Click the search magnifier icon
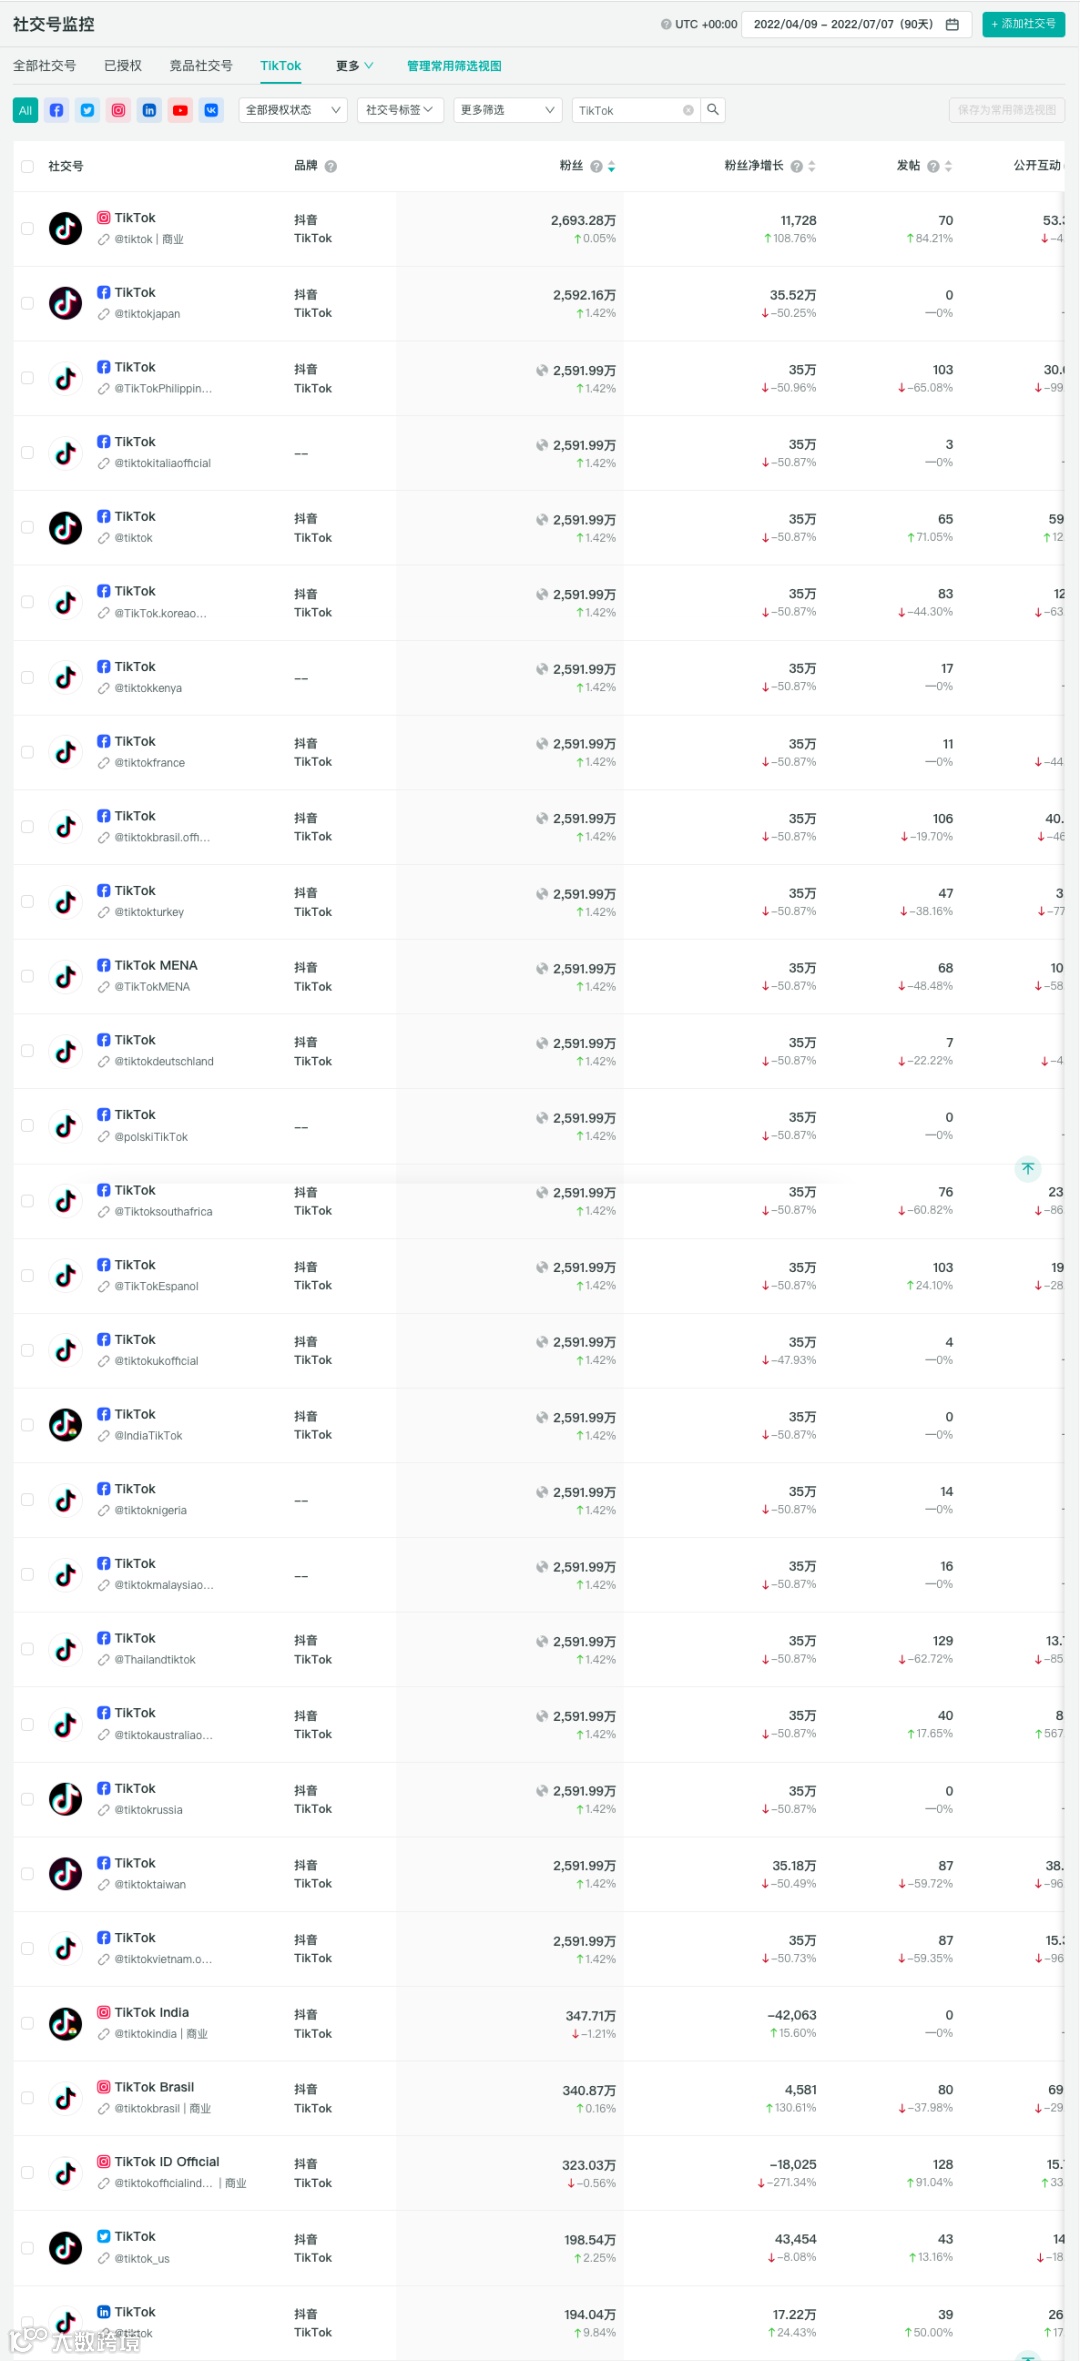 [x=713, y=110]
